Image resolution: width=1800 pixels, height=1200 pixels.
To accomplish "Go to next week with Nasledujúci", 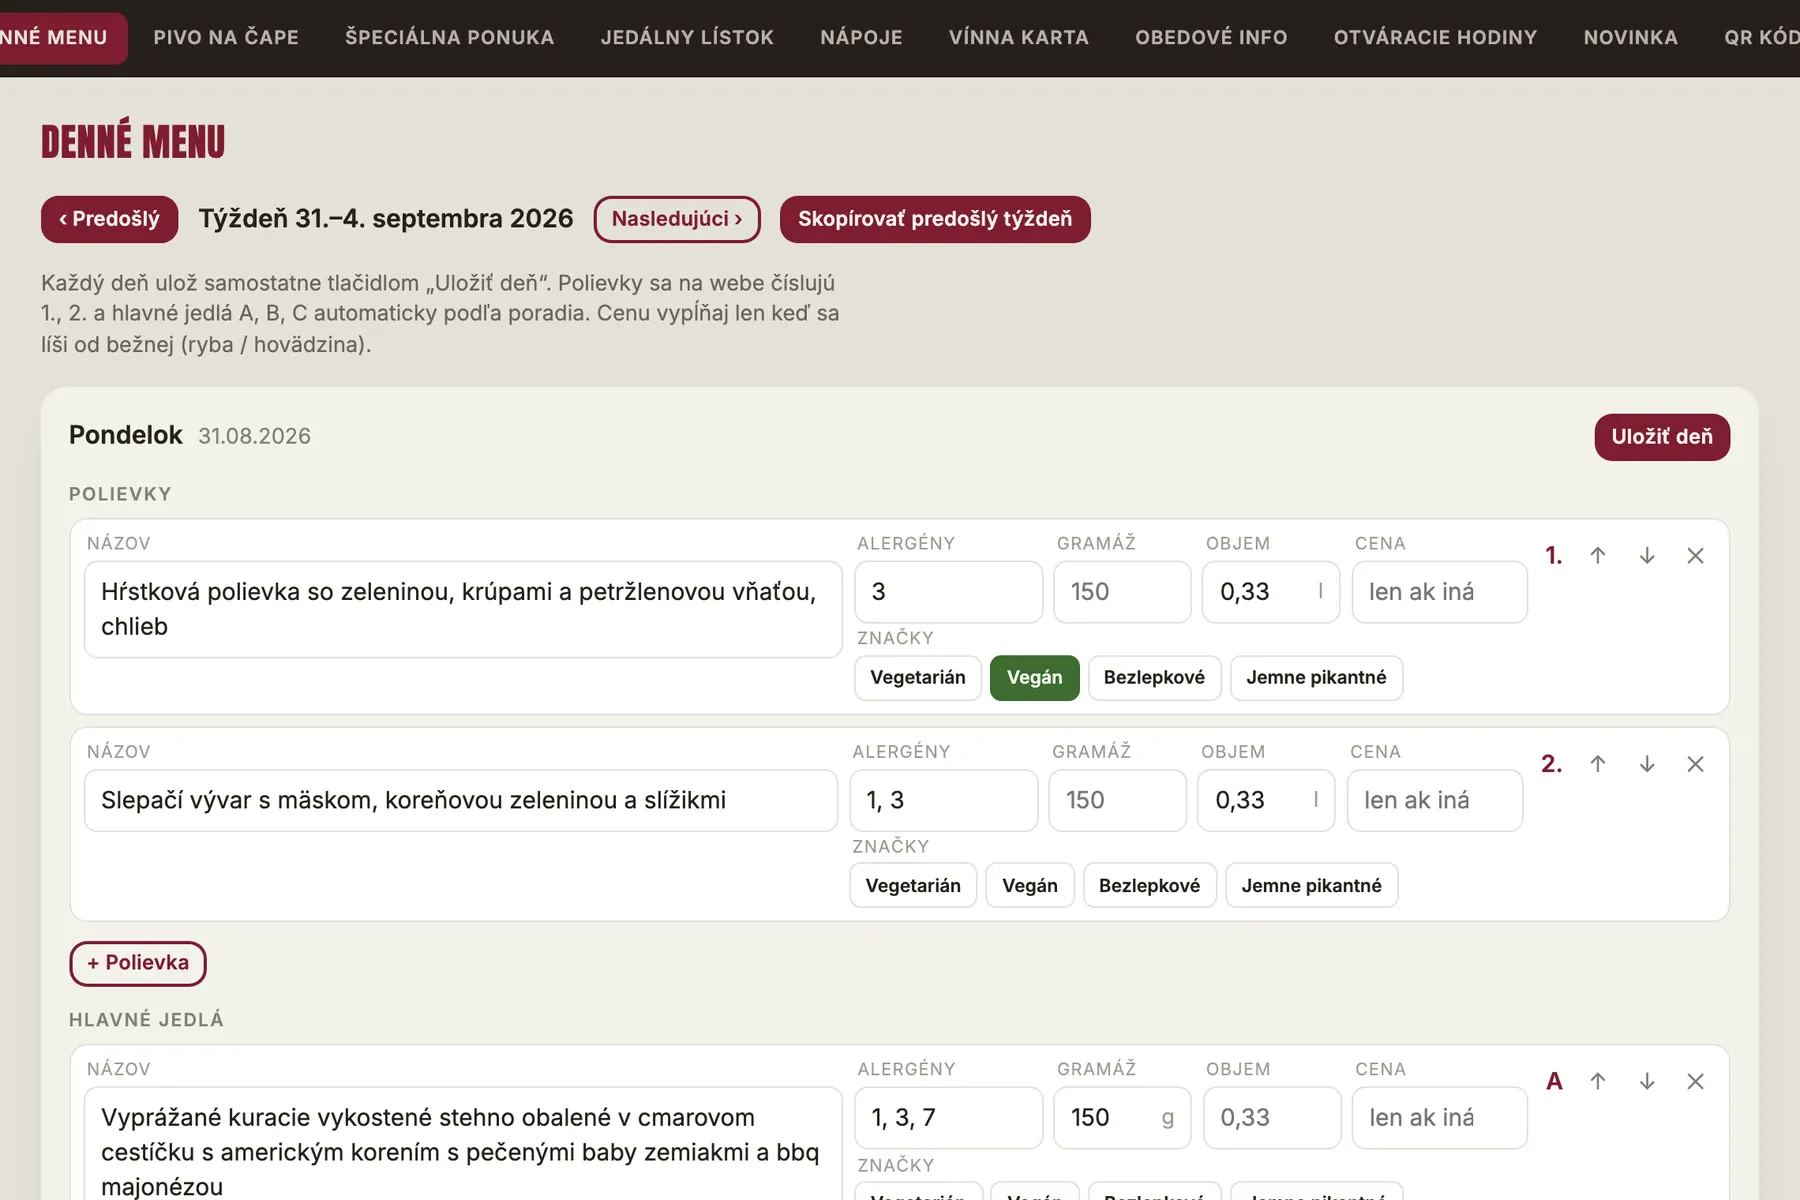I will (x=677, y=219).
